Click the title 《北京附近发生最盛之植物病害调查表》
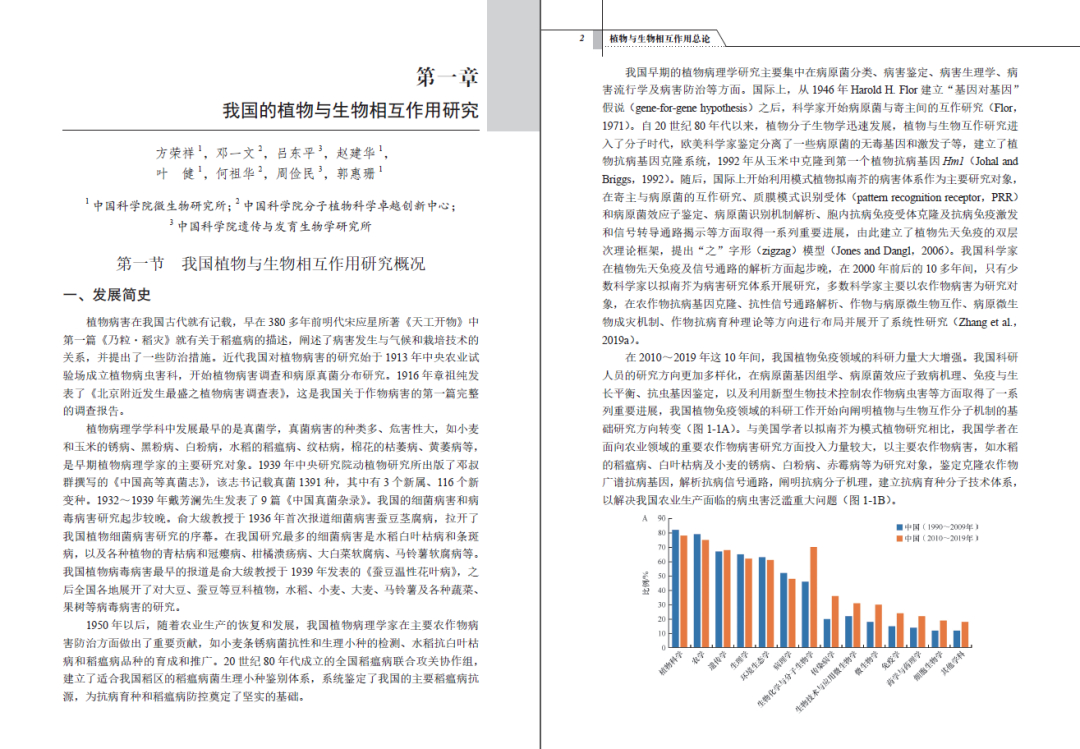This screenshot has width=1080, height=749. (x=187, y=394)
